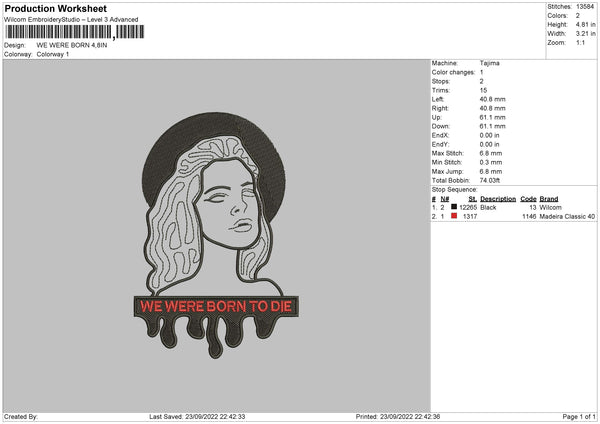This screenshot has width=600, height=424.
Task: Click the 'Code' column header
Action: 528,199
